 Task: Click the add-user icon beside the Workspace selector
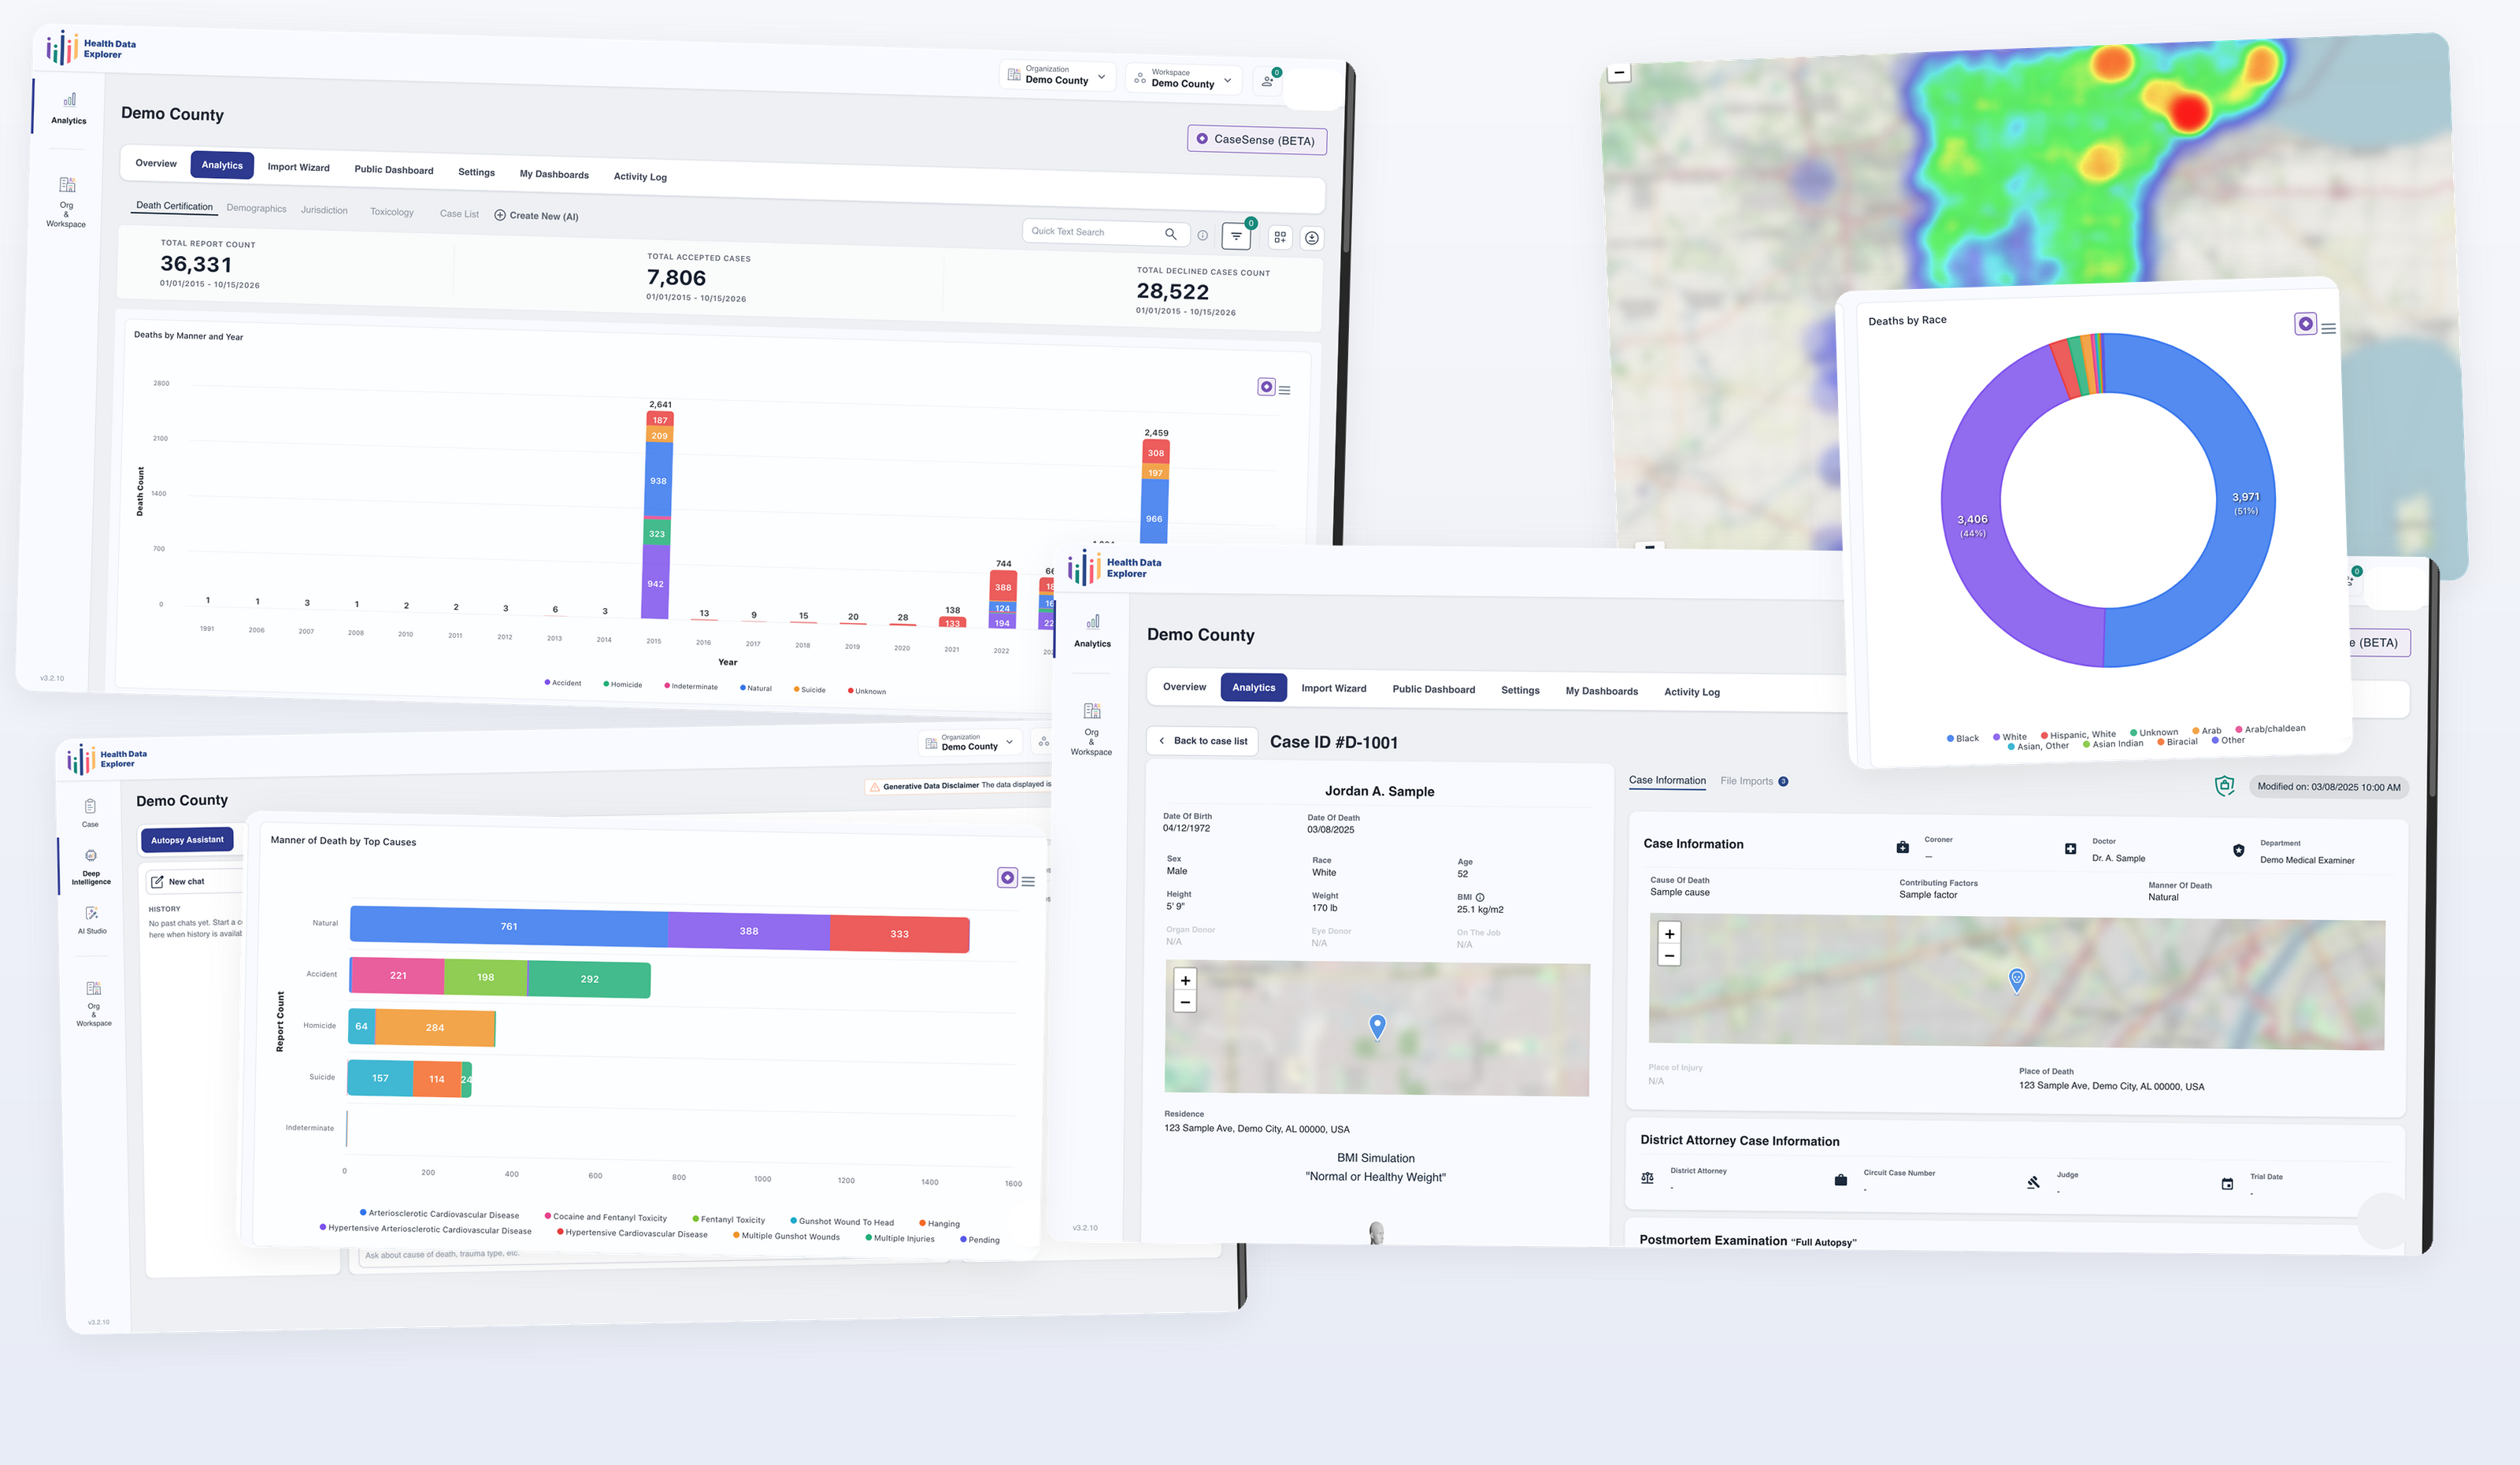coord(1268,81)
